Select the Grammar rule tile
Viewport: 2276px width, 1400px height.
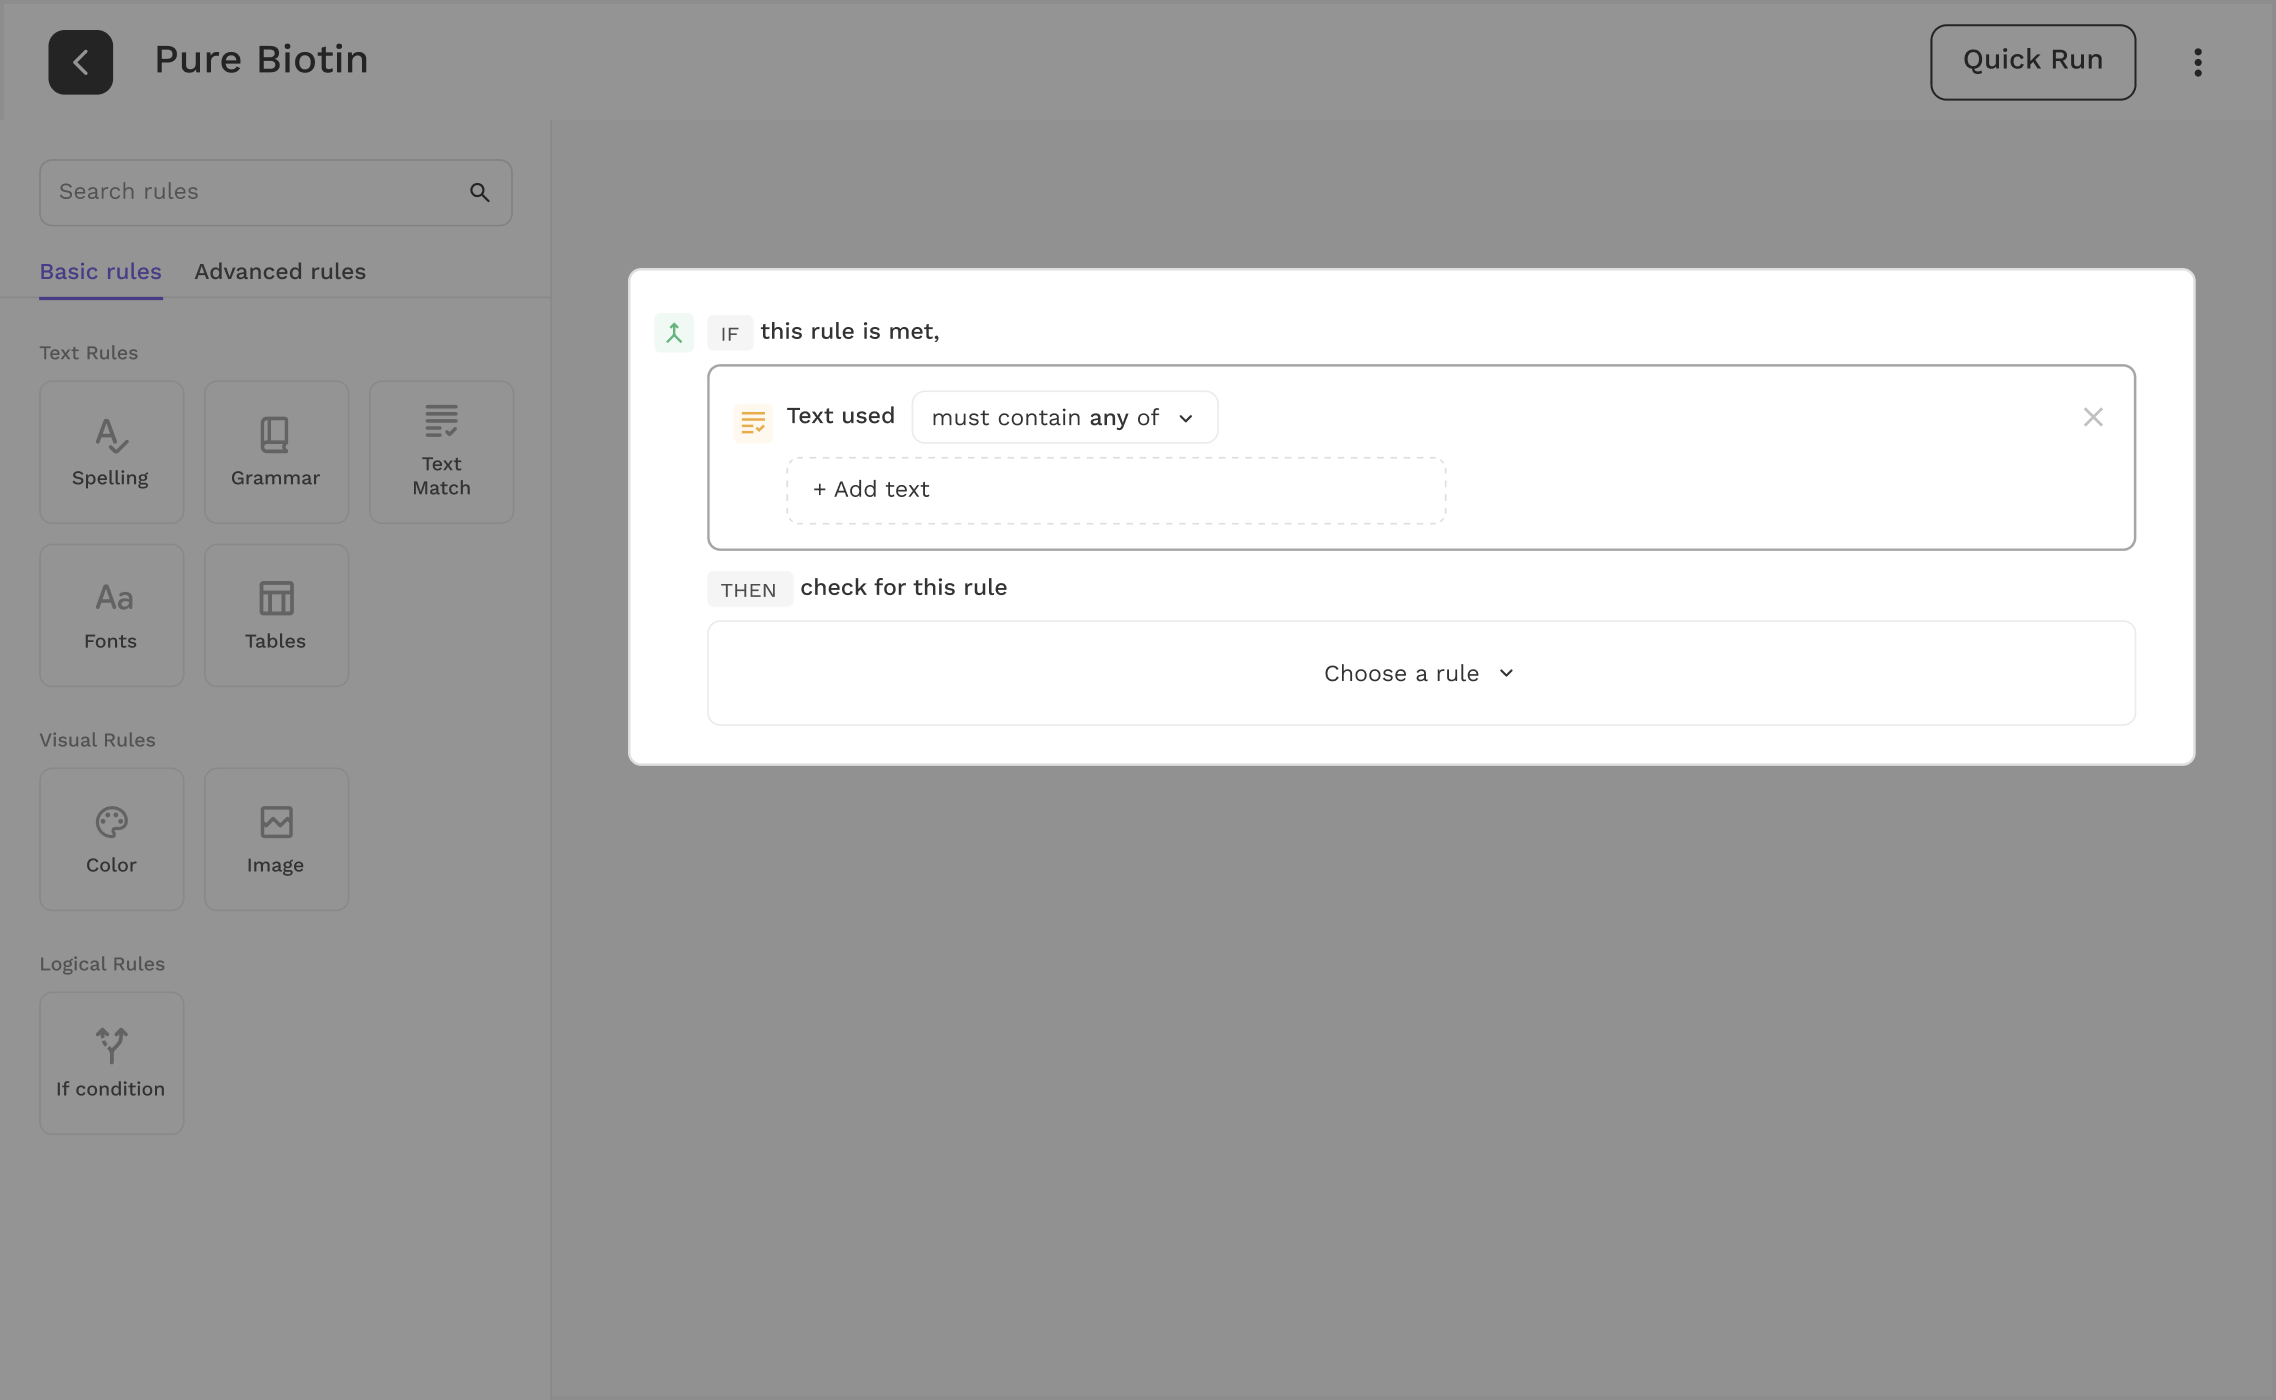pos(276,452)
